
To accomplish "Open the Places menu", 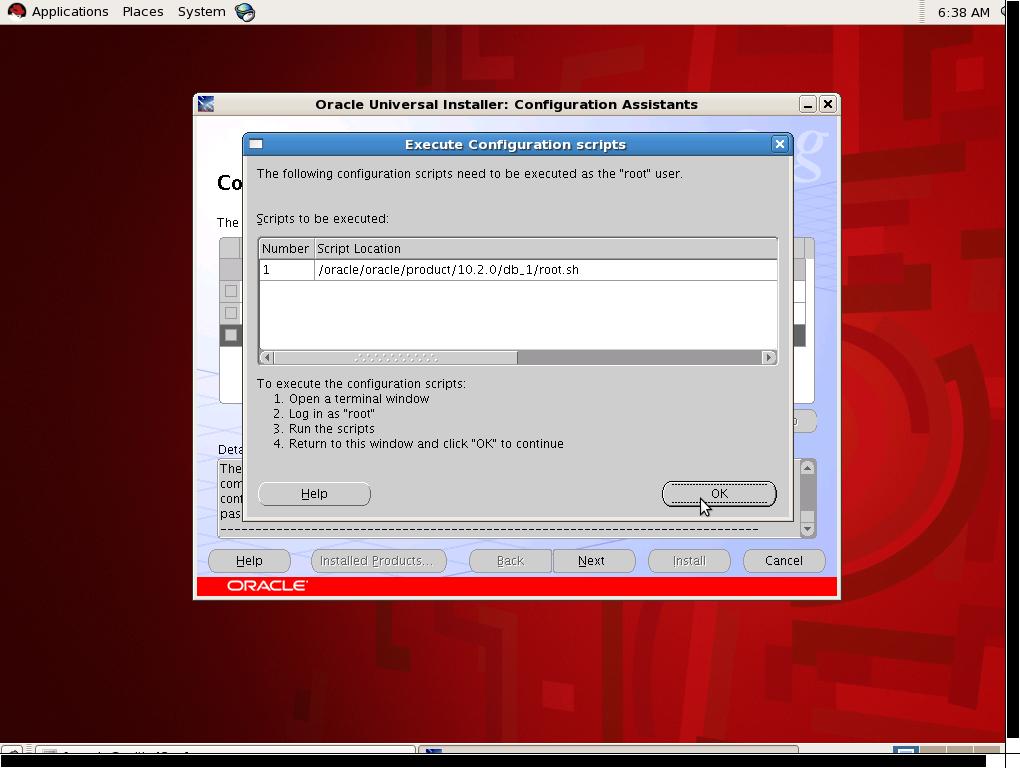I will pyautogui.click(x=142, y=12).
